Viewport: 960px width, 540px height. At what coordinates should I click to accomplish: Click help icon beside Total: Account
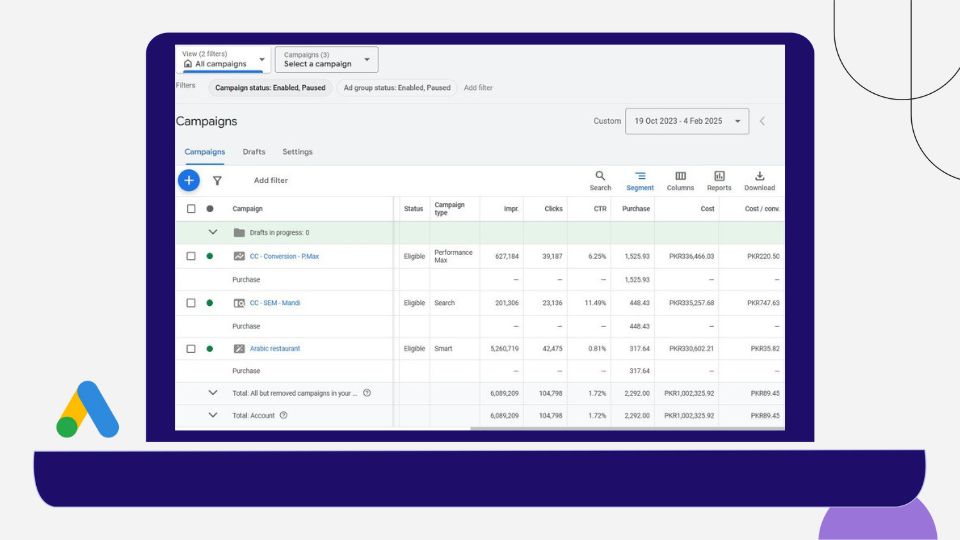pyautogui.click(x=284, y=415)
